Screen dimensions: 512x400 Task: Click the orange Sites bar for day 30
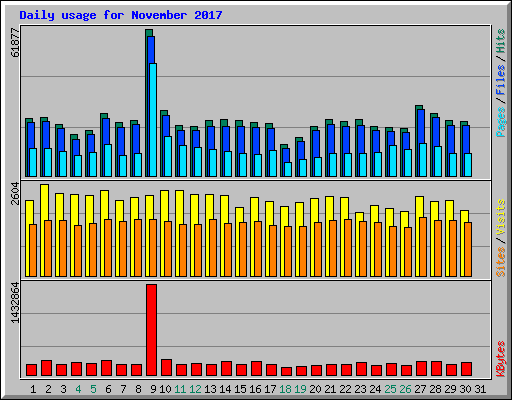coord(468,249)
